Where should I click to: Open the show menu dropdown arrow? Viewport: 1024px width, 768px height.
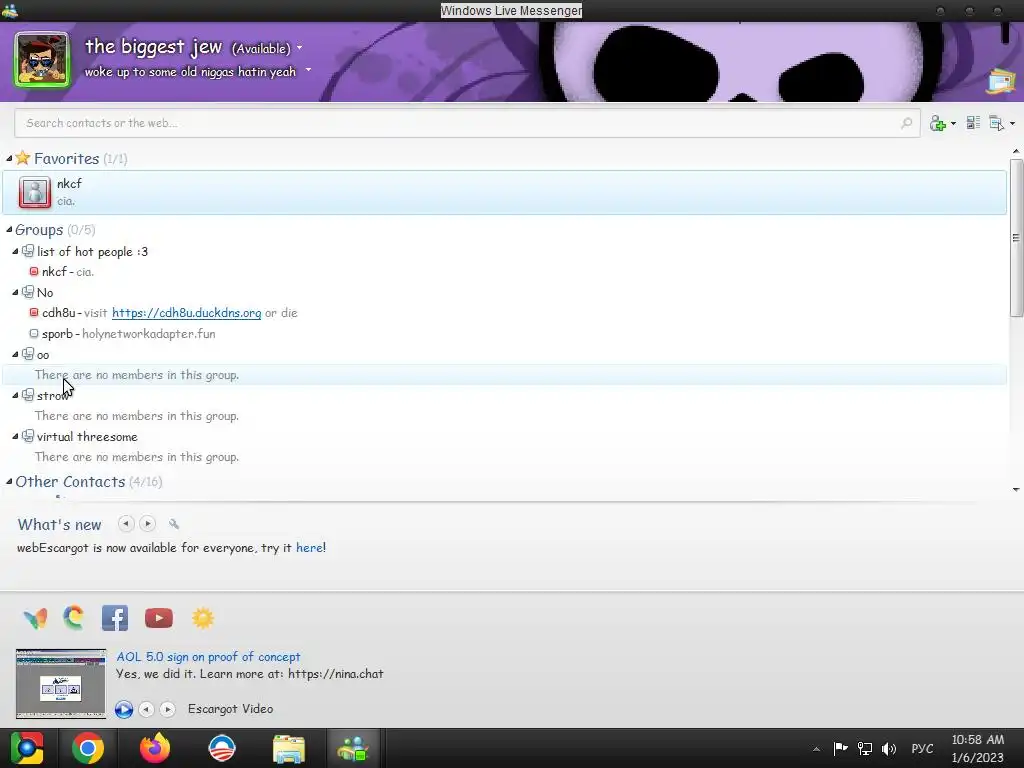(1012, 123)
